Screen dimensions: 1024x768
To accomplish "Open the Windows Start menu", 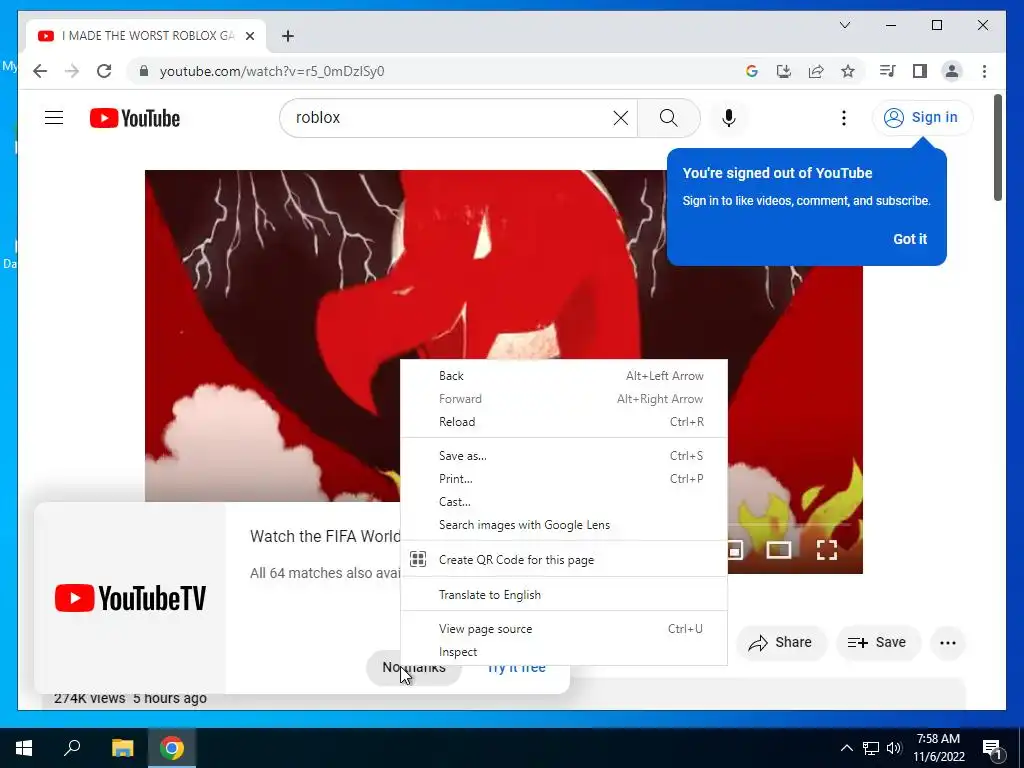I will [24, 748].
